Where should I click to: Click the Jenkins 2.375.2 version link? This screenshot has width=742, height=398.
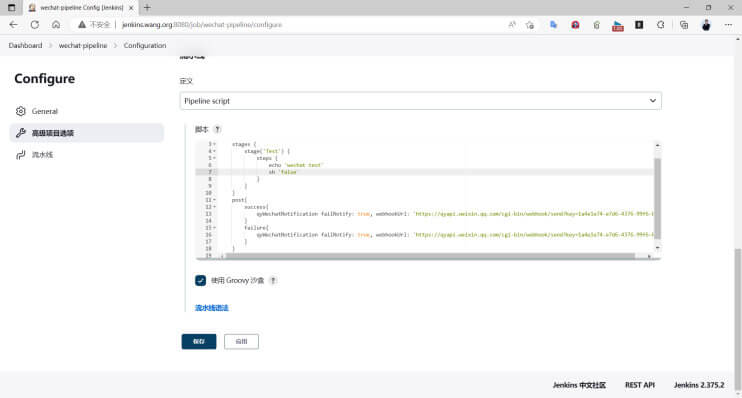pos(699,385)
